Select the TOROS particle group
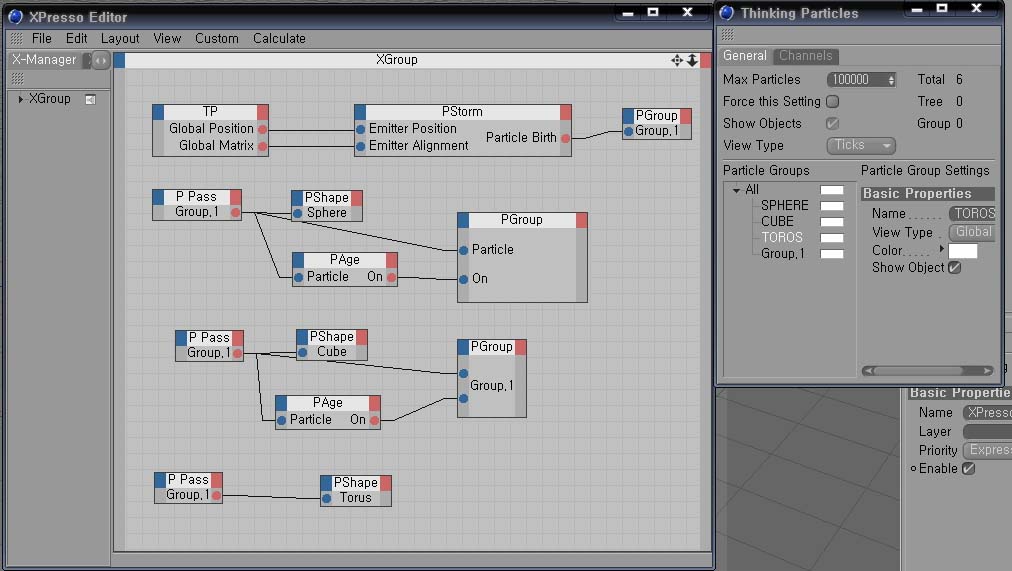This screenshot has width=1012, height=571. (x=782, y=237)
